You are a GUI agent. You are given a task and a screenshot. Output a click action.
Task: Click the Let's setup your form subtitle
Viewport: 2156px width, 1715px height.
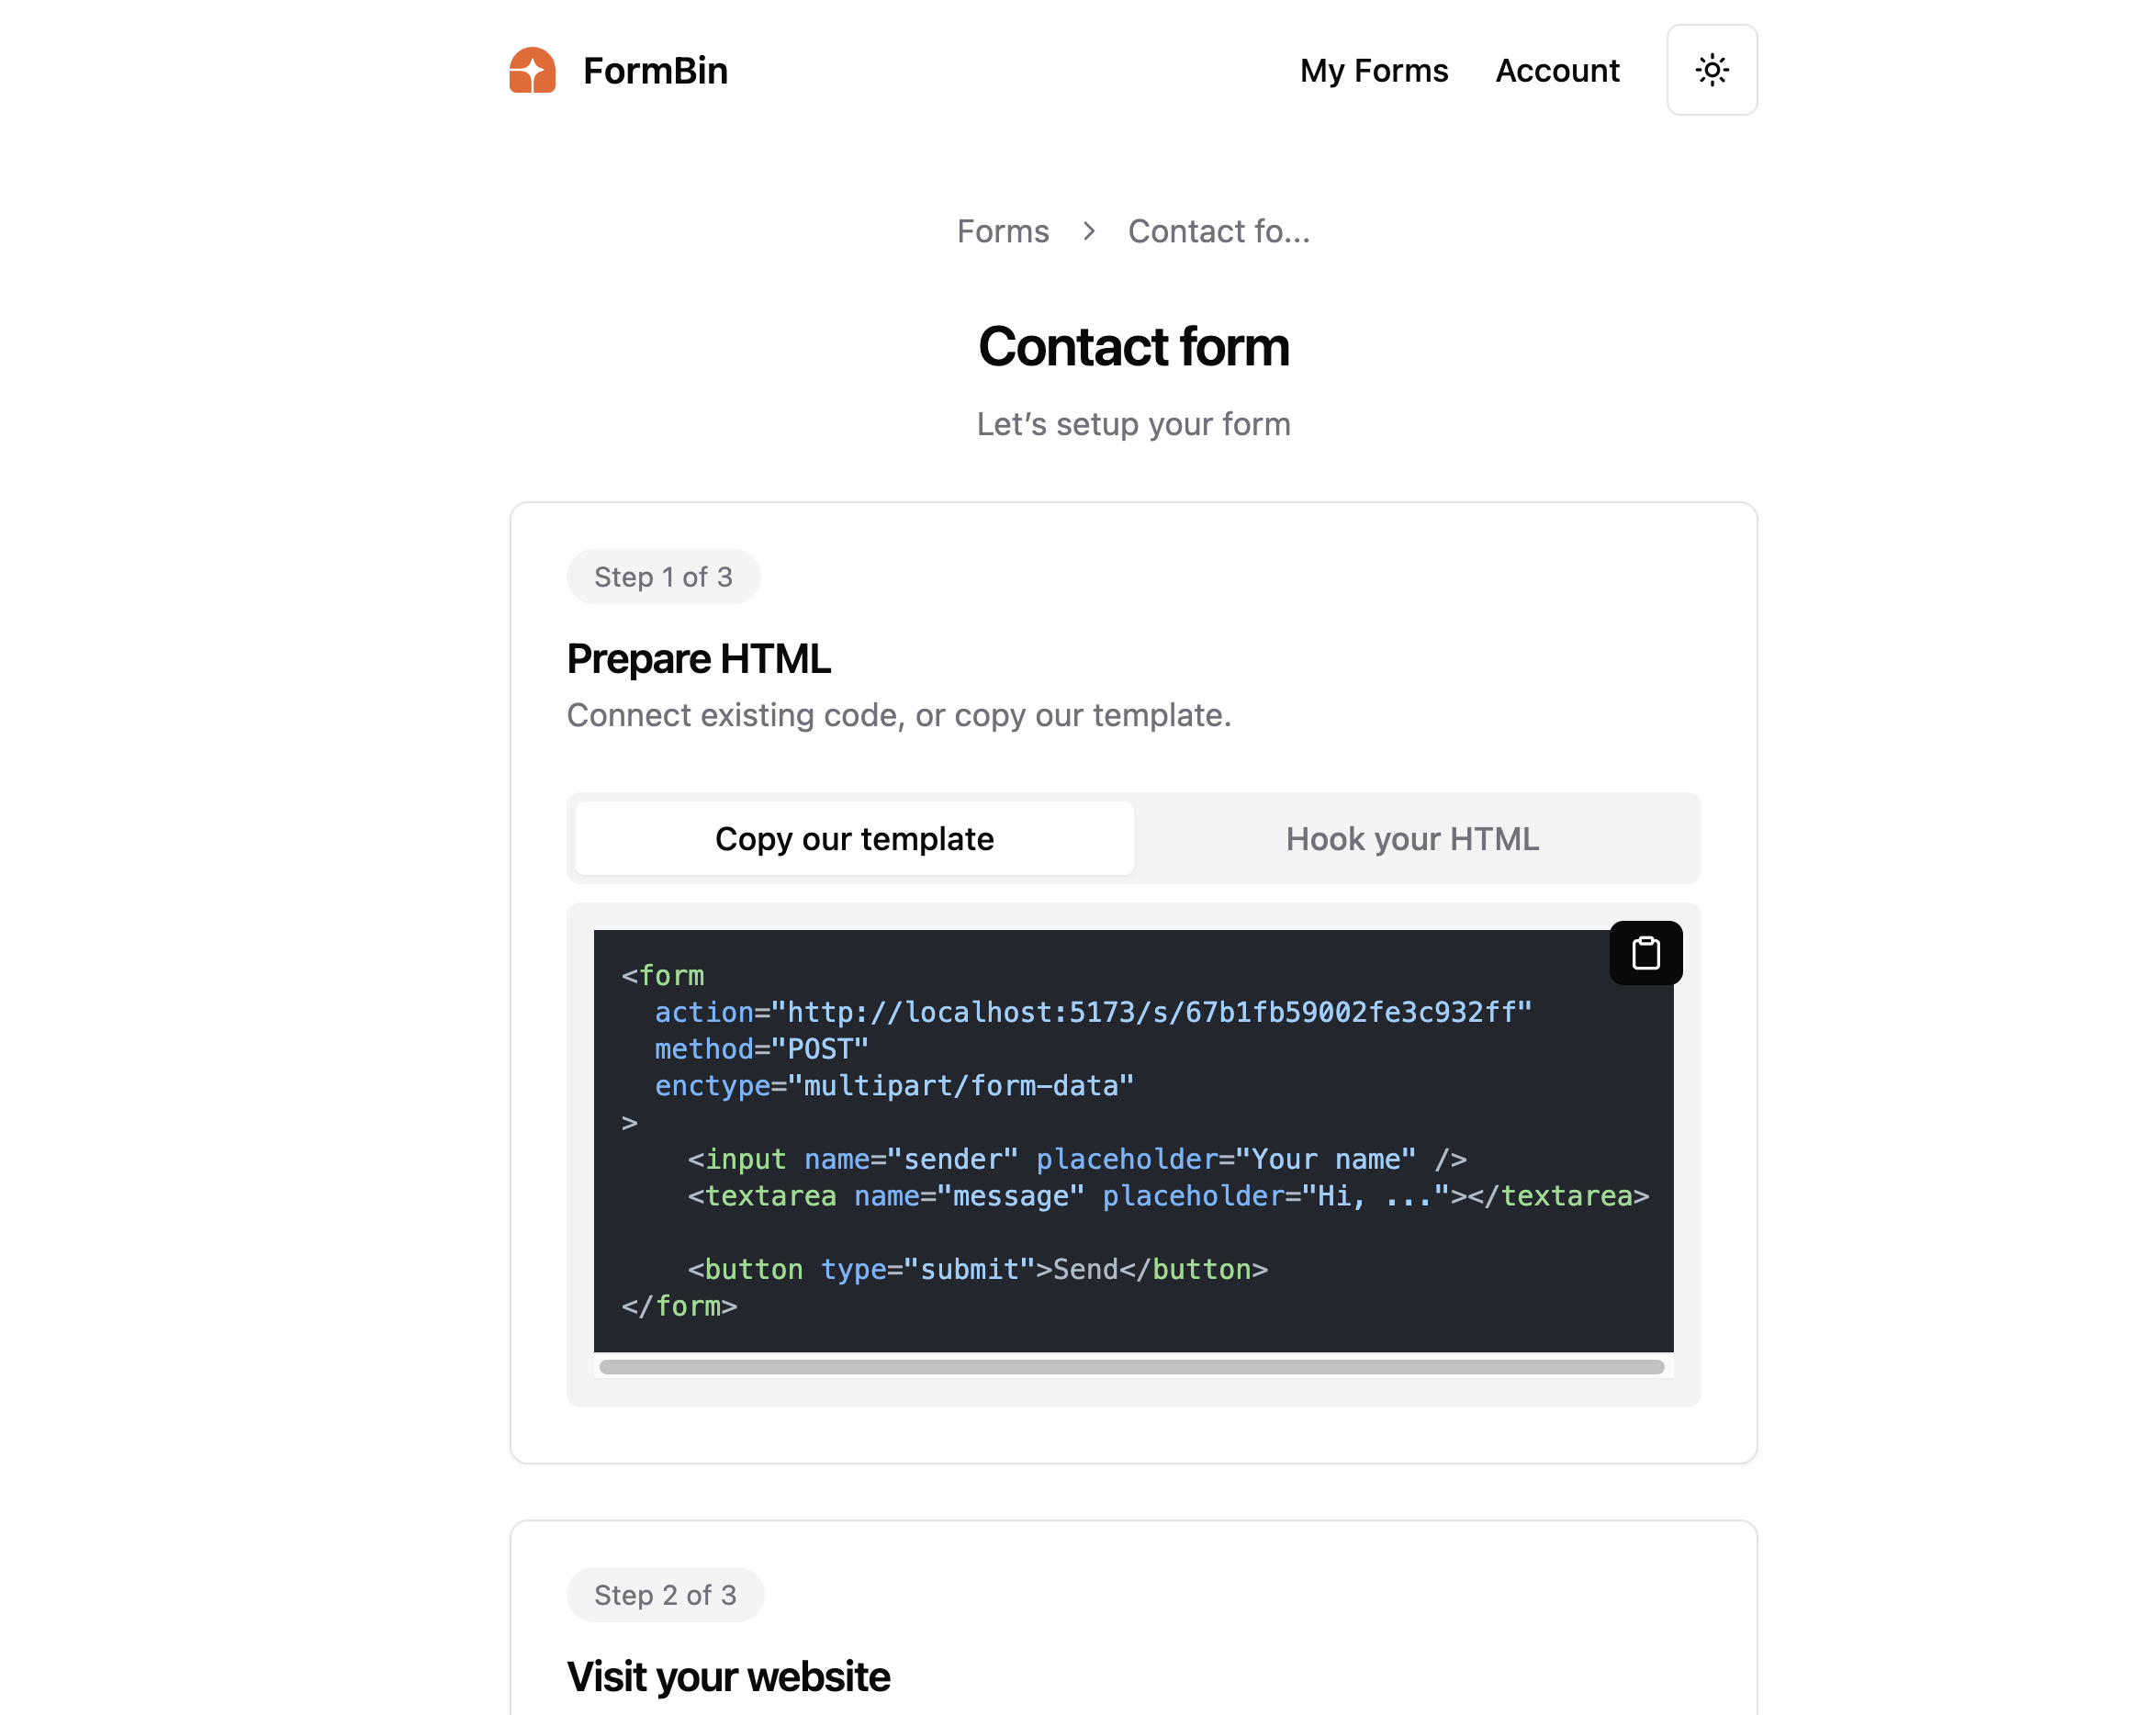point(1132,423)
